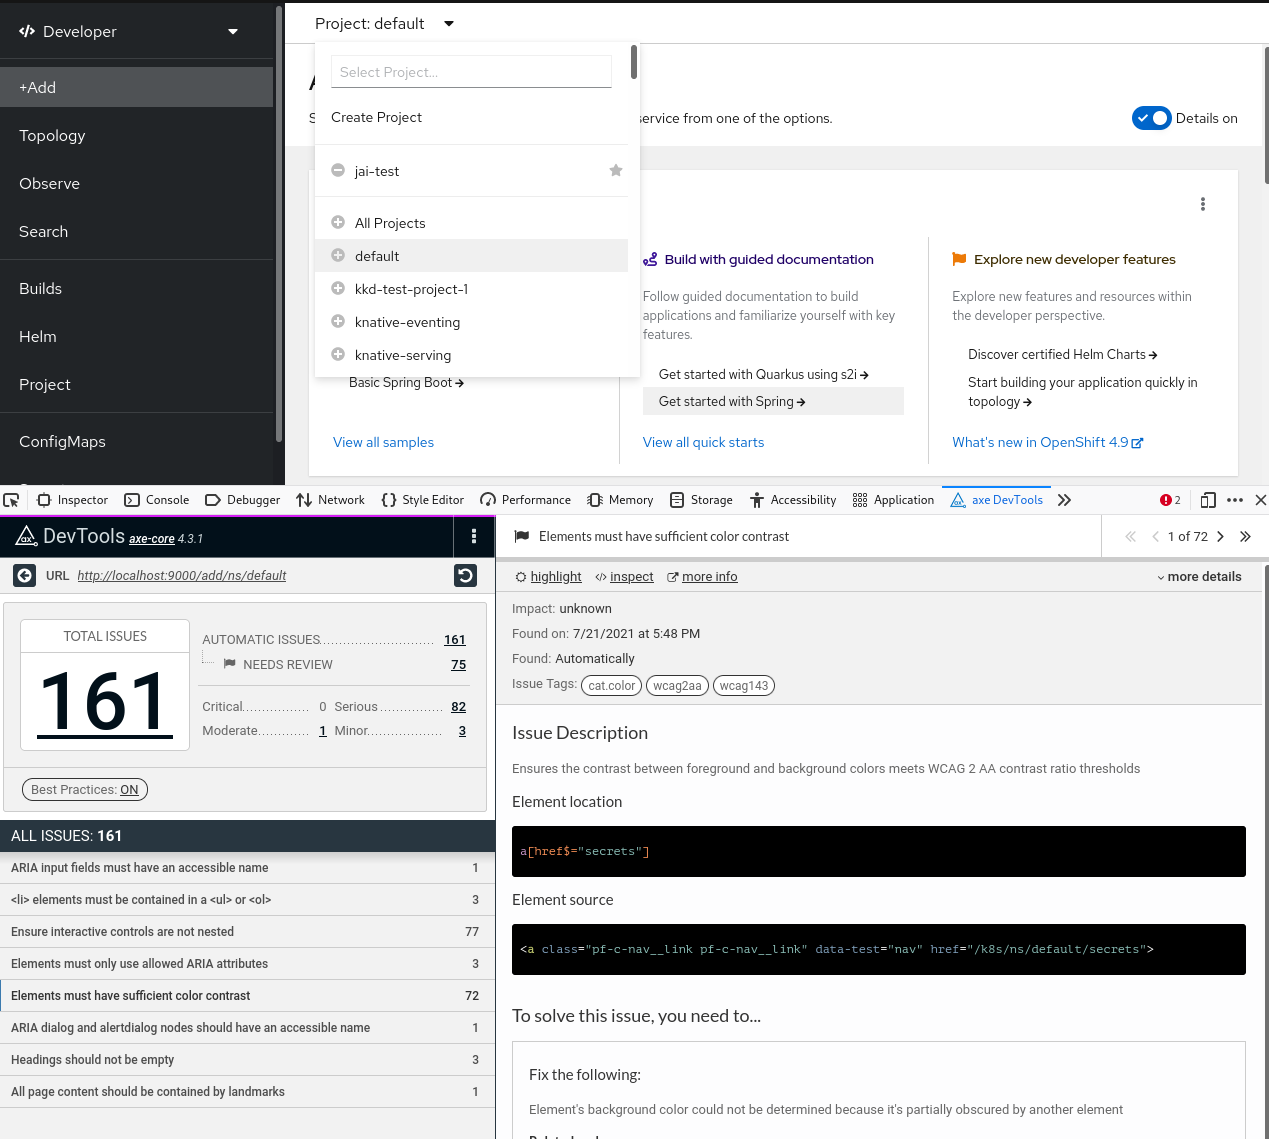
Task: Go to the next issue instance
Action: (1220, 537)
